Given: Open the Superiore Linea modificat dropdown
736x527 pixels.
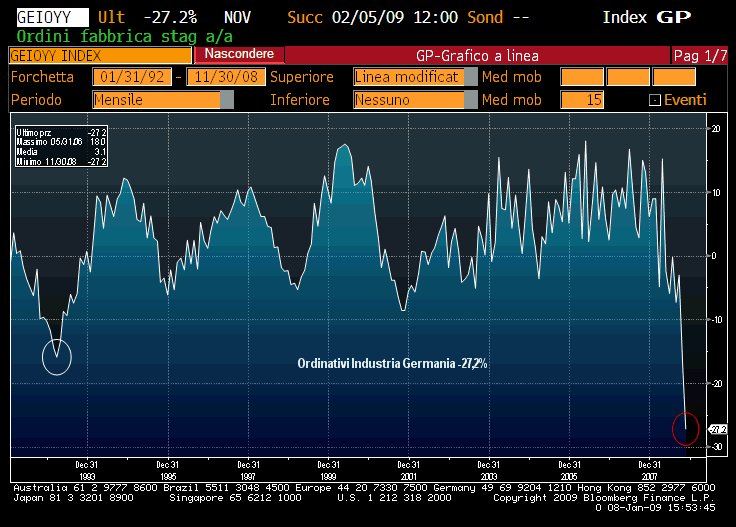Looking at the screenshot, I should click(415, 76).
